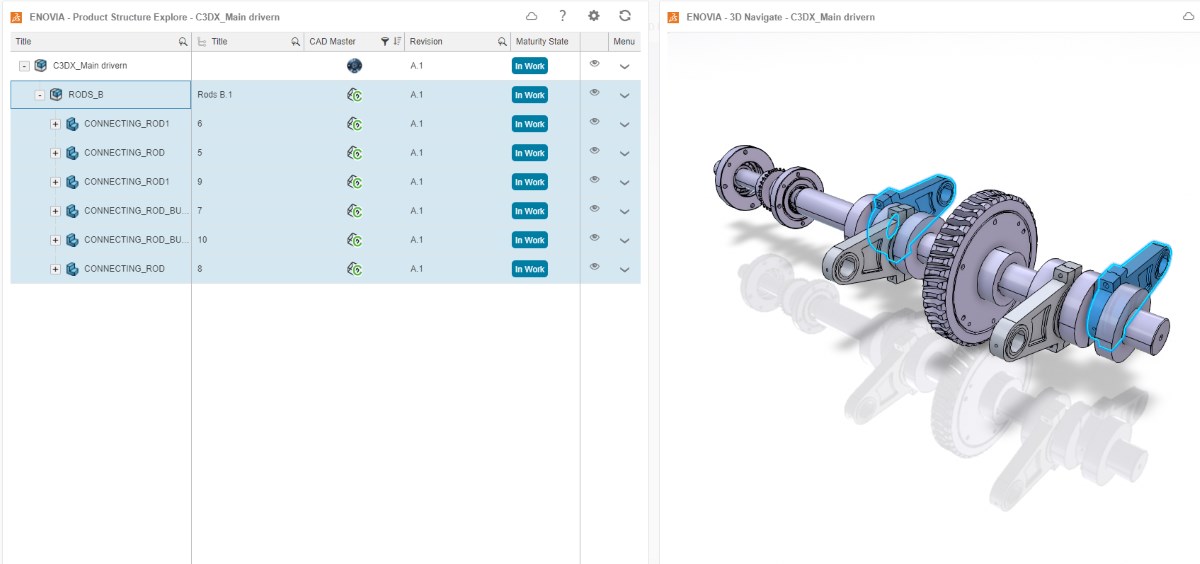Click the filter funnel icon in CAD Master column
This screenshot has width=1200, height=564.
coord(385,42)
